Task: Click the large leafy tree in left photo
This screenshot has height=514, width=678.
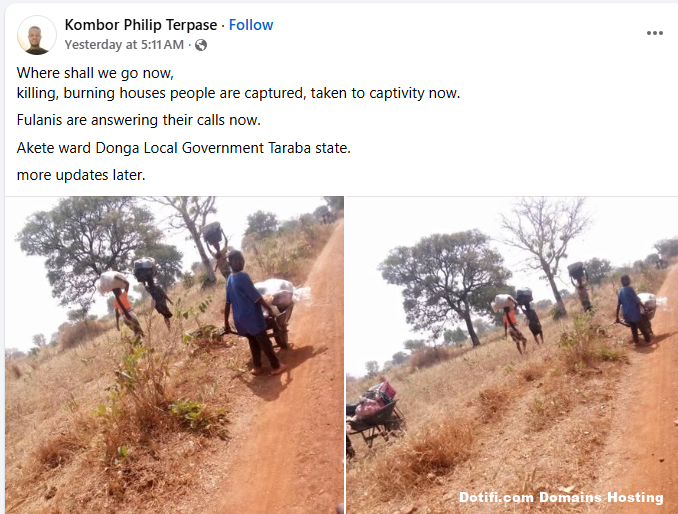Action: coord(97,251)
